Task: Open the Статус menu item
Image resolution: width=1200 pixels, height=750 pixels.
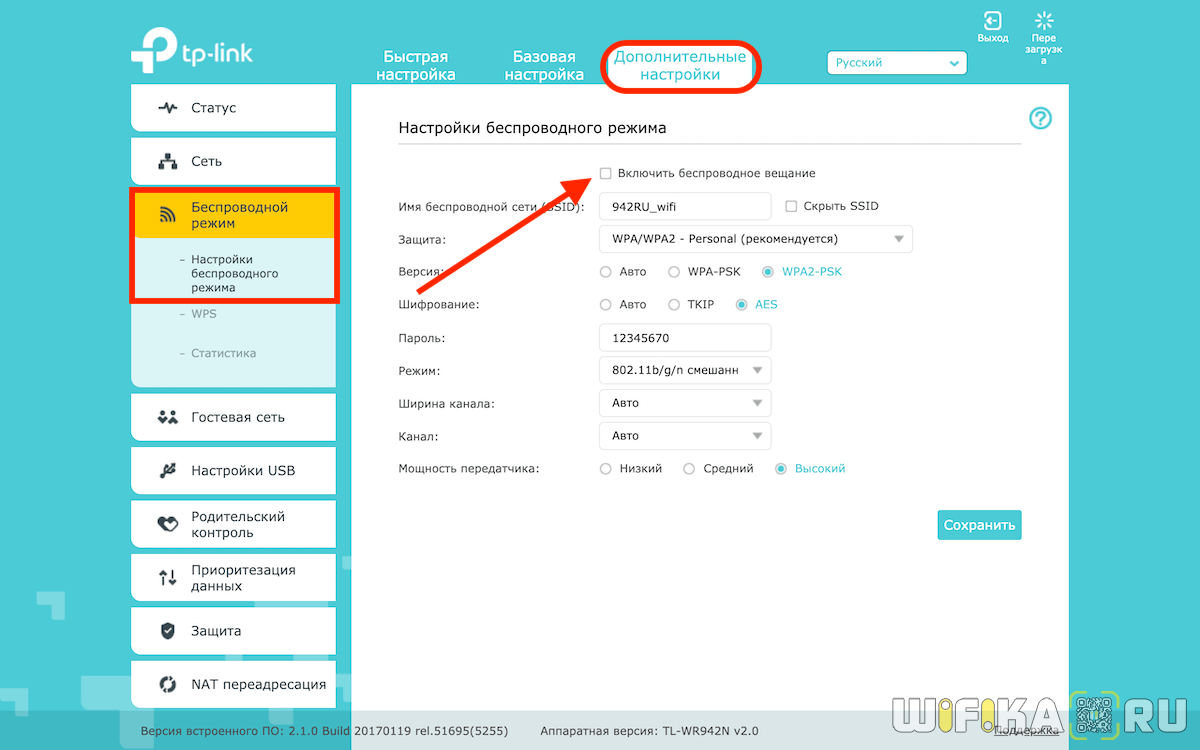Action: [233, 108]
